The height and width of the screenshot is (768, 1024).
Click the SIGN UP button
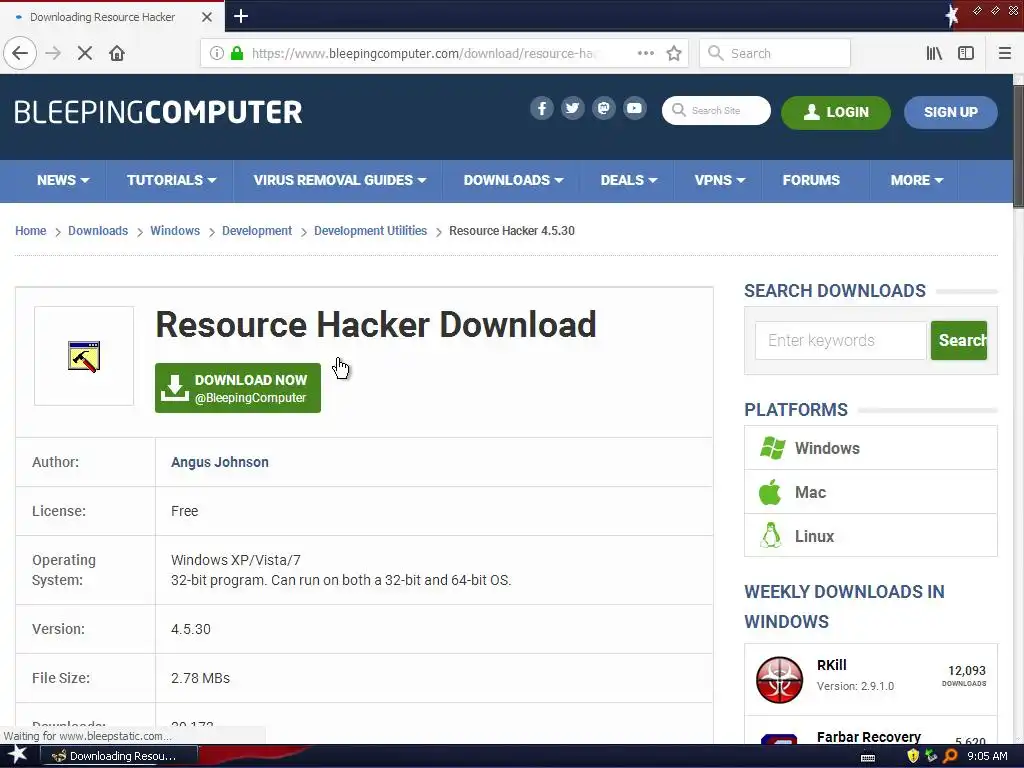[951, 112]
